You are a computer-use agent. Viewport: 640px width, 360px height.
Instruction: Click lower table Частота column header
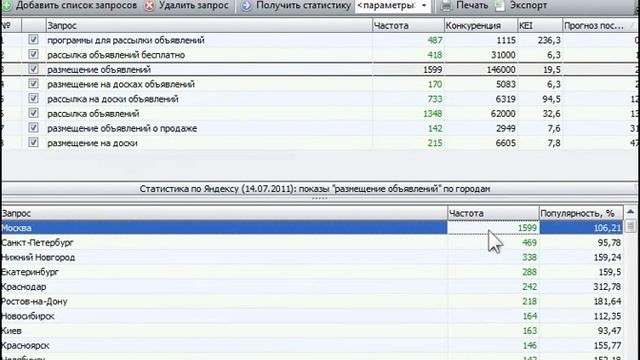[x=493, y=213]
